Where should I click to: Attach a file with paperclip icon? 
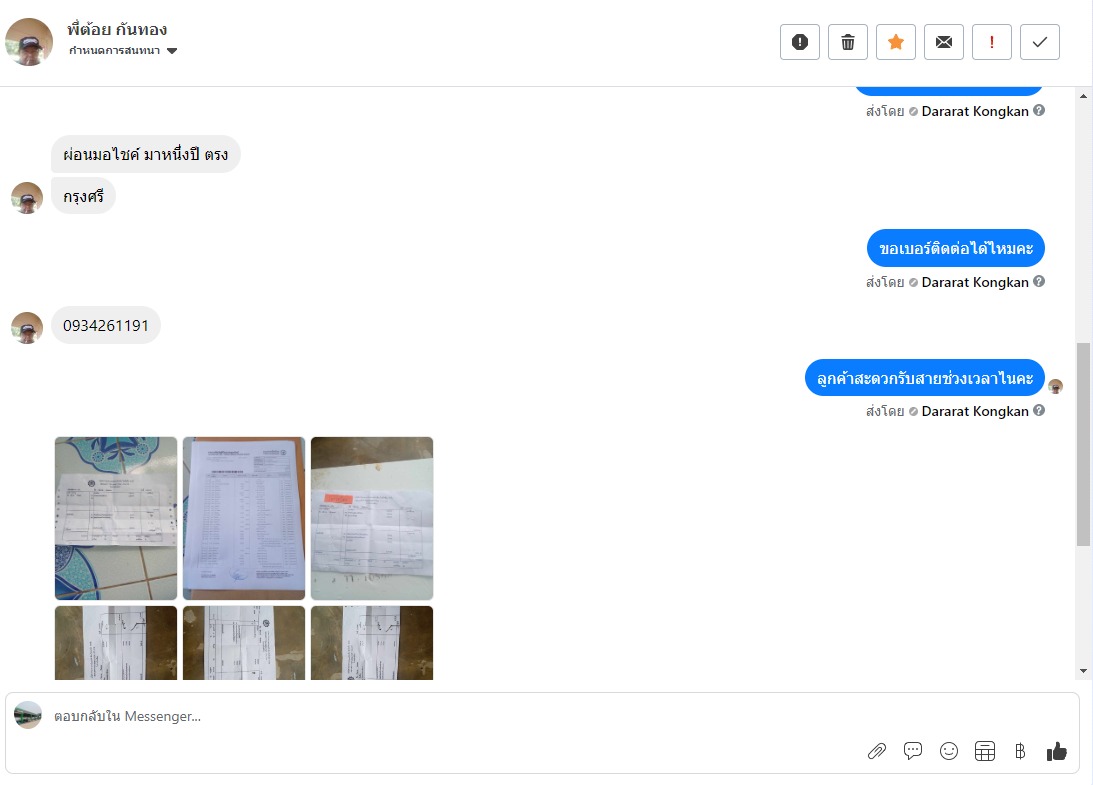[x=876, y=751]
